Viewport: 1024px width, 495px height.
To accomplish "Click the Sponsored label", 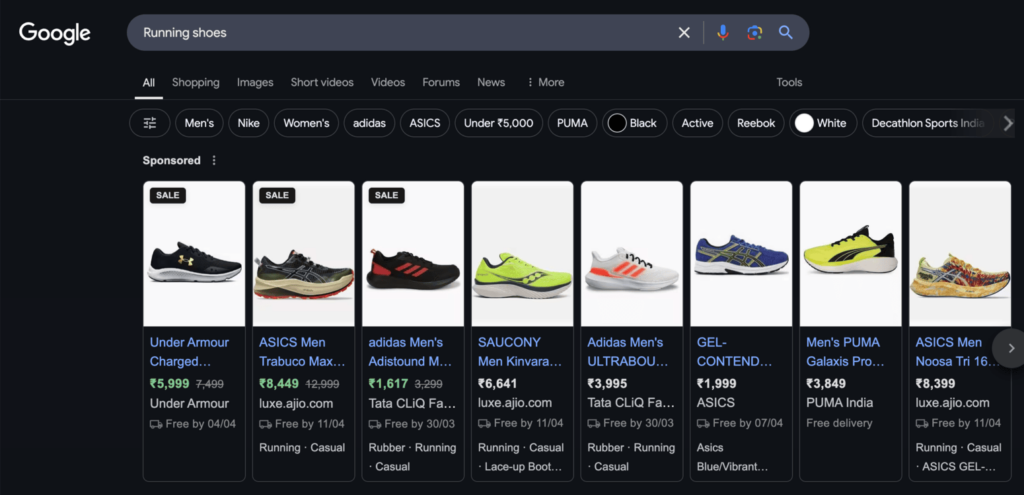I will pos(172,161).
